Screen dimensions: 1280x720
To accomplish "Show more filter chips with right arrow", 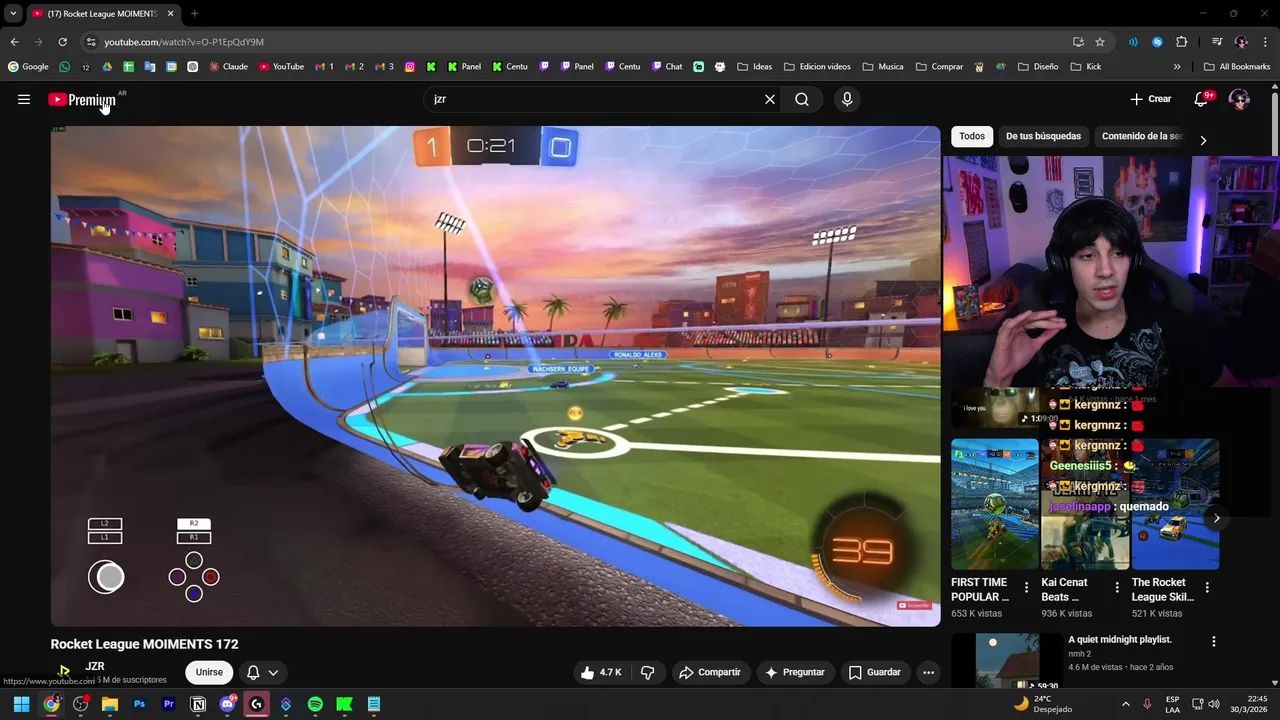I will click(1203, 140).
